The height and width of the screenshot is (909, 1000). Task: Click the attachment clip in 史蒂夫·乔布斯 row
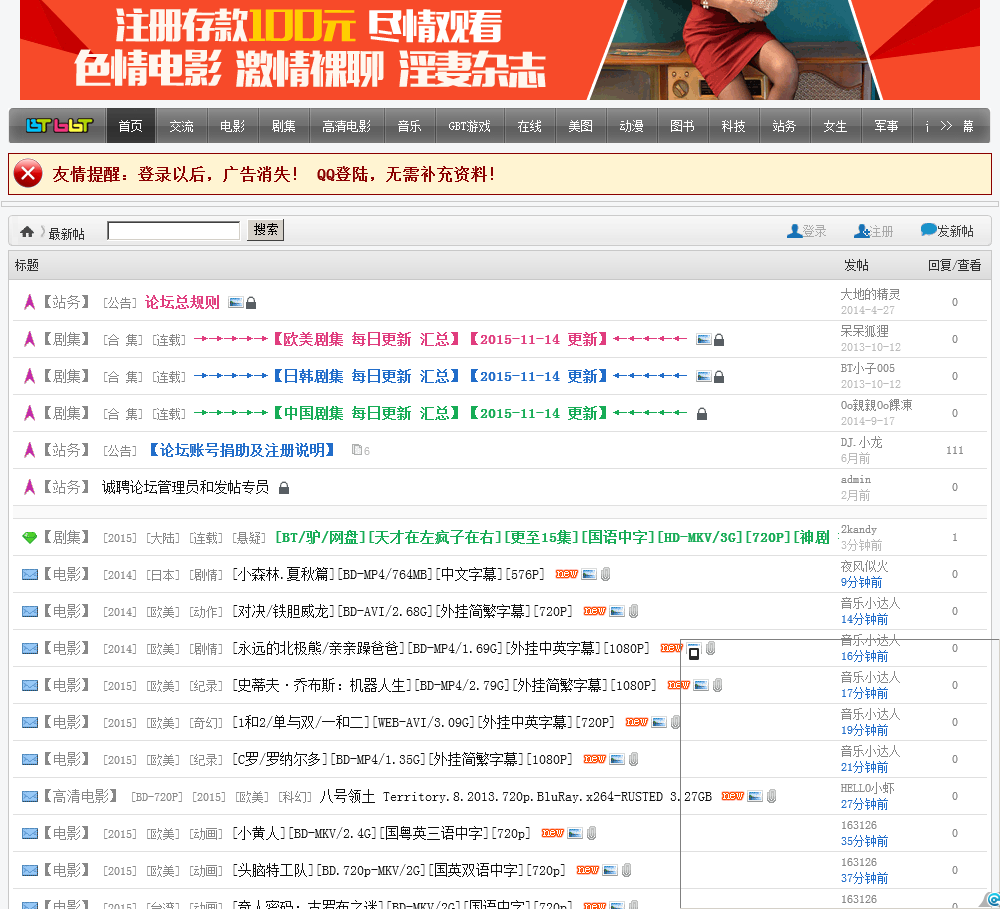[x=717, y=685]
